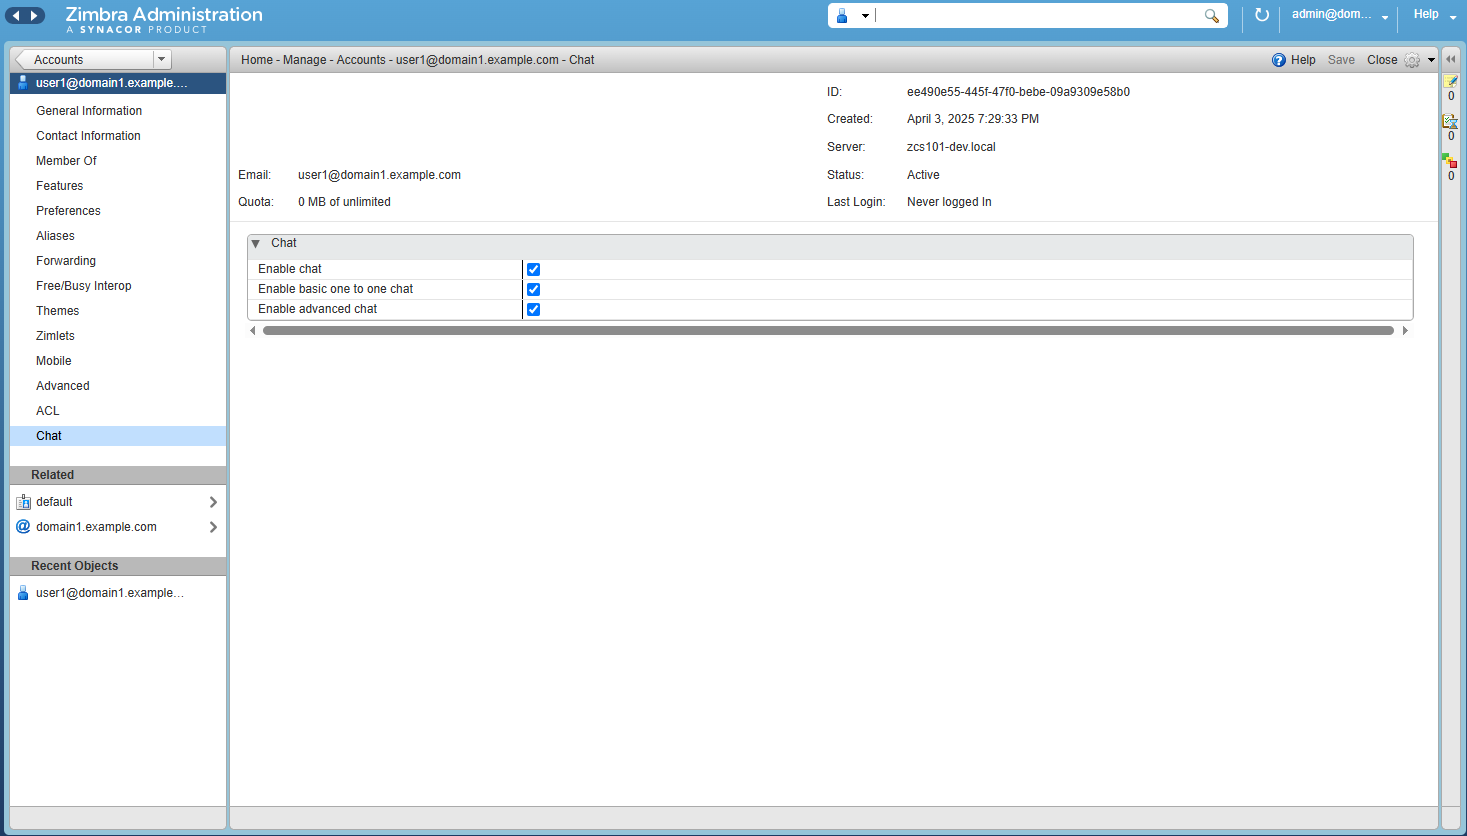Go to the Mobile section

53,361
